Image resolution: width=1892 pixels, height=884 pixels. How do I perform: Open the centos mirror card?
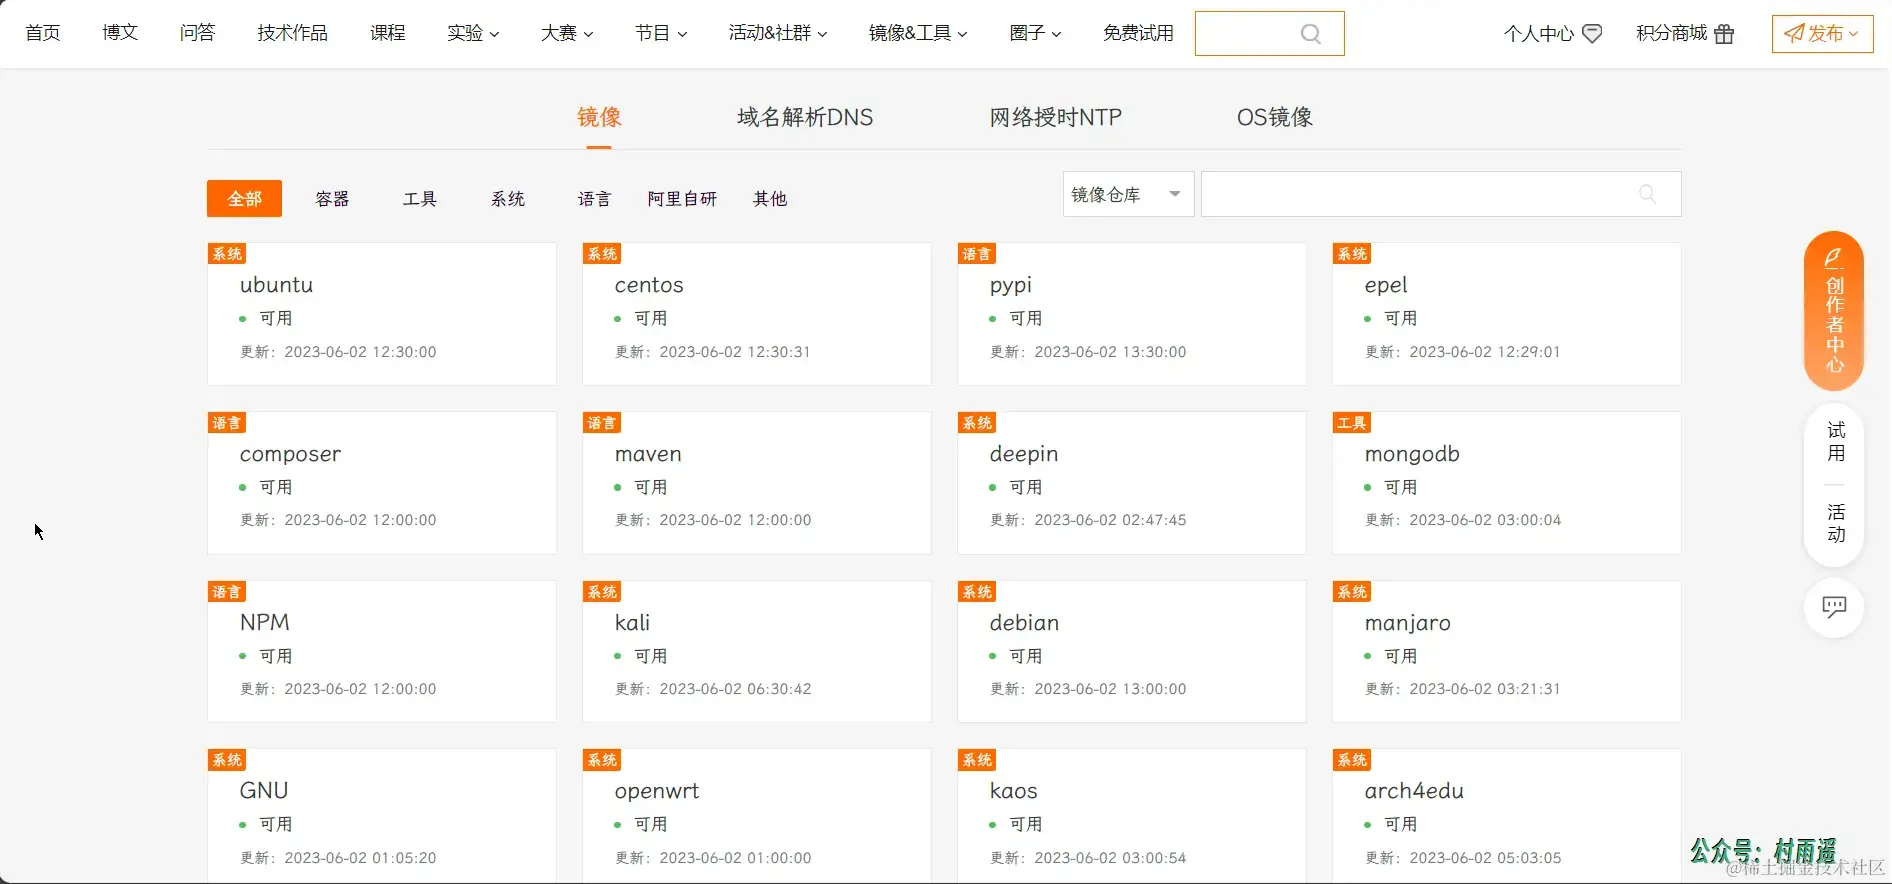click(756, 314)
